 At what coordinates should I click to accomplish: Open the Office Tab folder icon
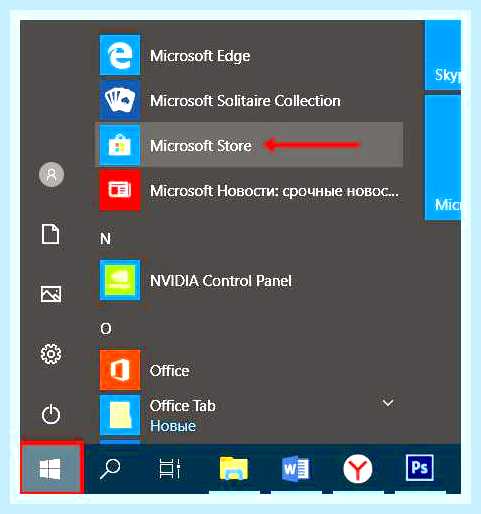click(x=120, y=415)
